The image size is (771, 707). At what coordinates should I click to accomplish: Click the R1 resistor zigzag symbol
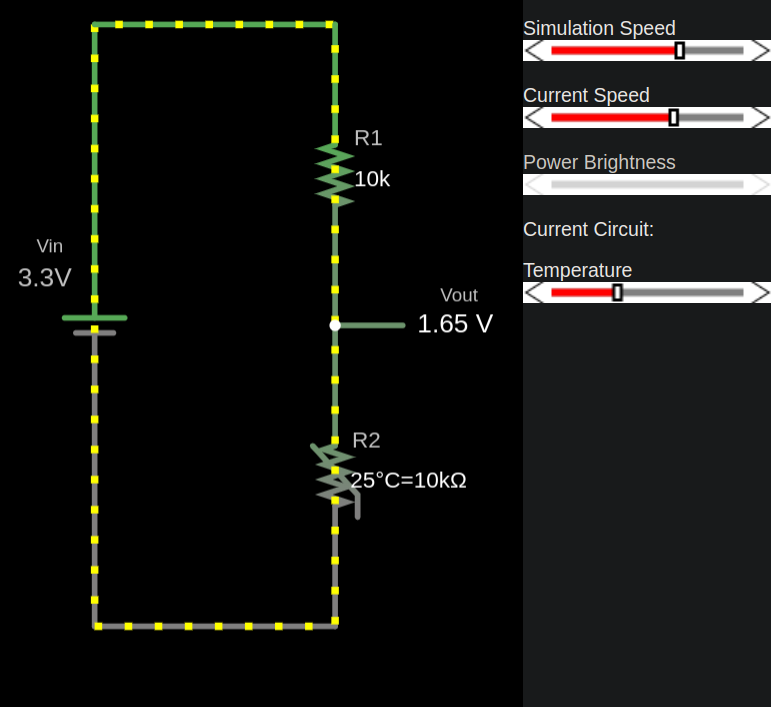tap(334, 174)
